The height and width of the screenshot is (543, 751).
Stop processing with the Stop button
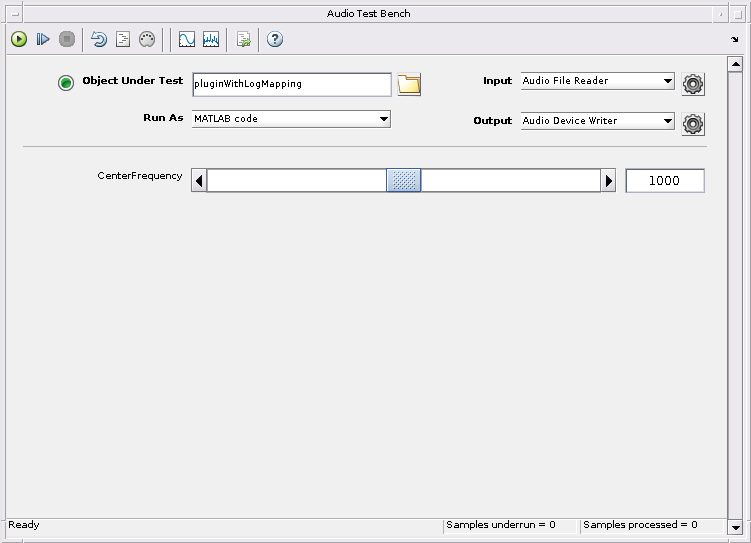67,39
